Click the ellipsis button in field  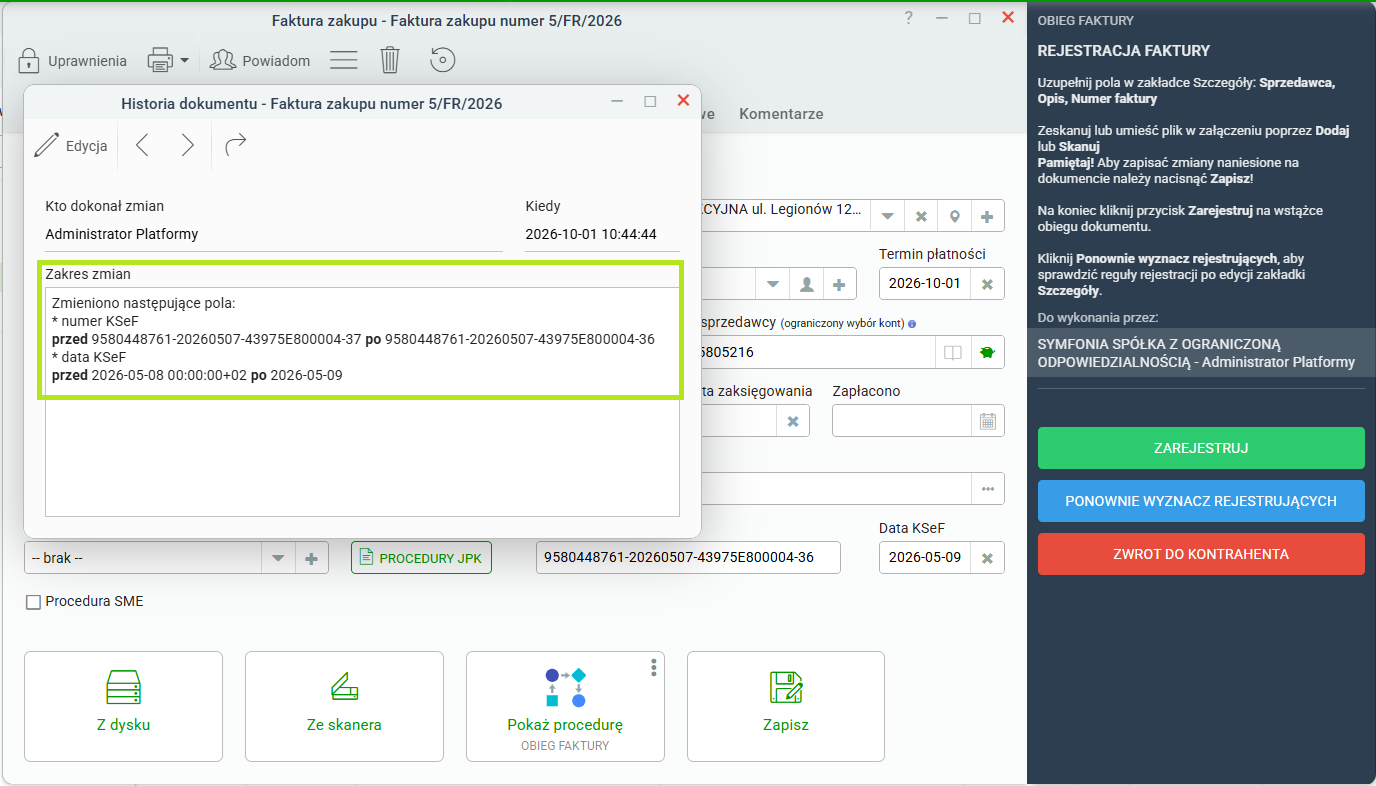tap(988, 489)
